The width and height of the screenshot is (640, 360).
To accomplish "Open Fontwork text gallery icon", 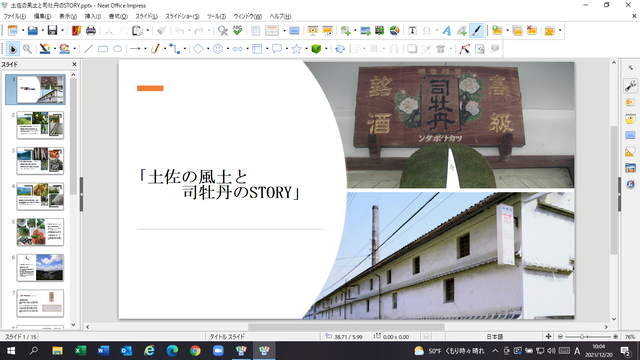I will click(447, 31).
